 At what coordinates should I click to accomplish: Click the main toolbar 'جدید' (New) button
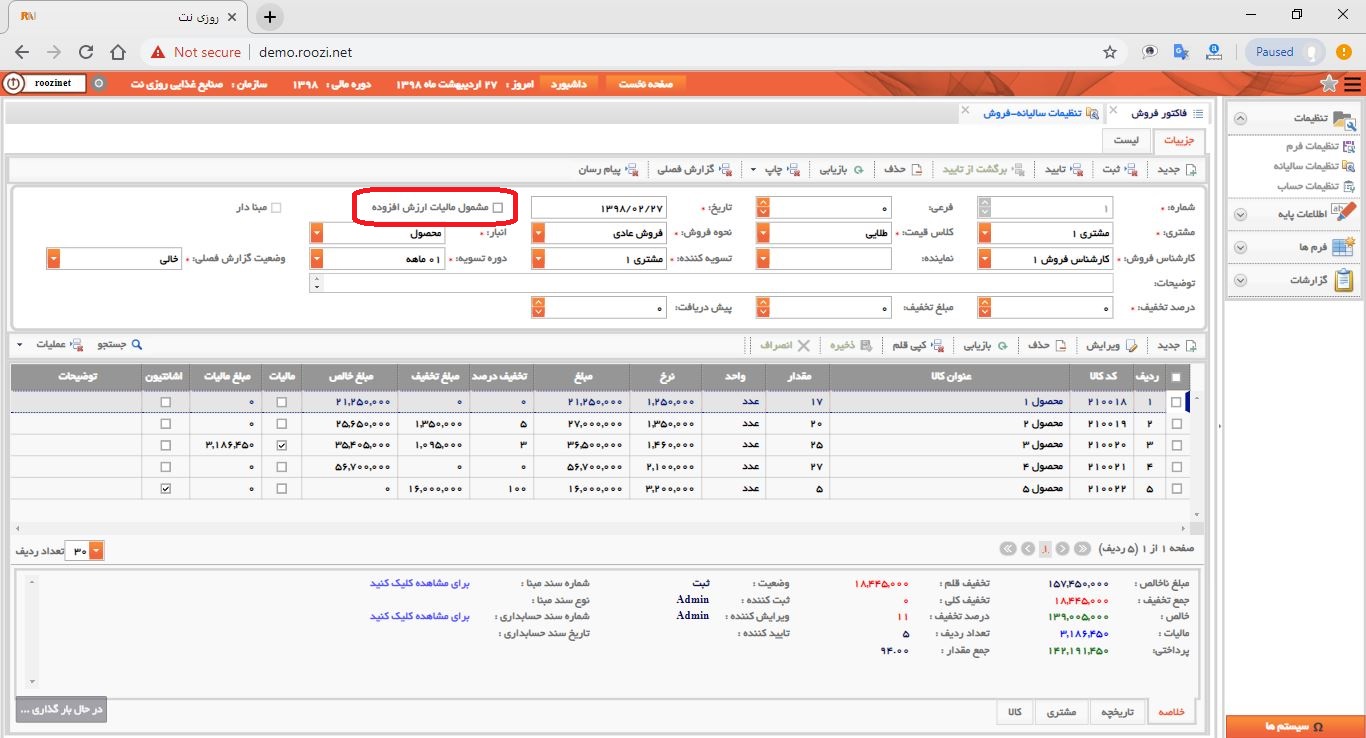1176,170
